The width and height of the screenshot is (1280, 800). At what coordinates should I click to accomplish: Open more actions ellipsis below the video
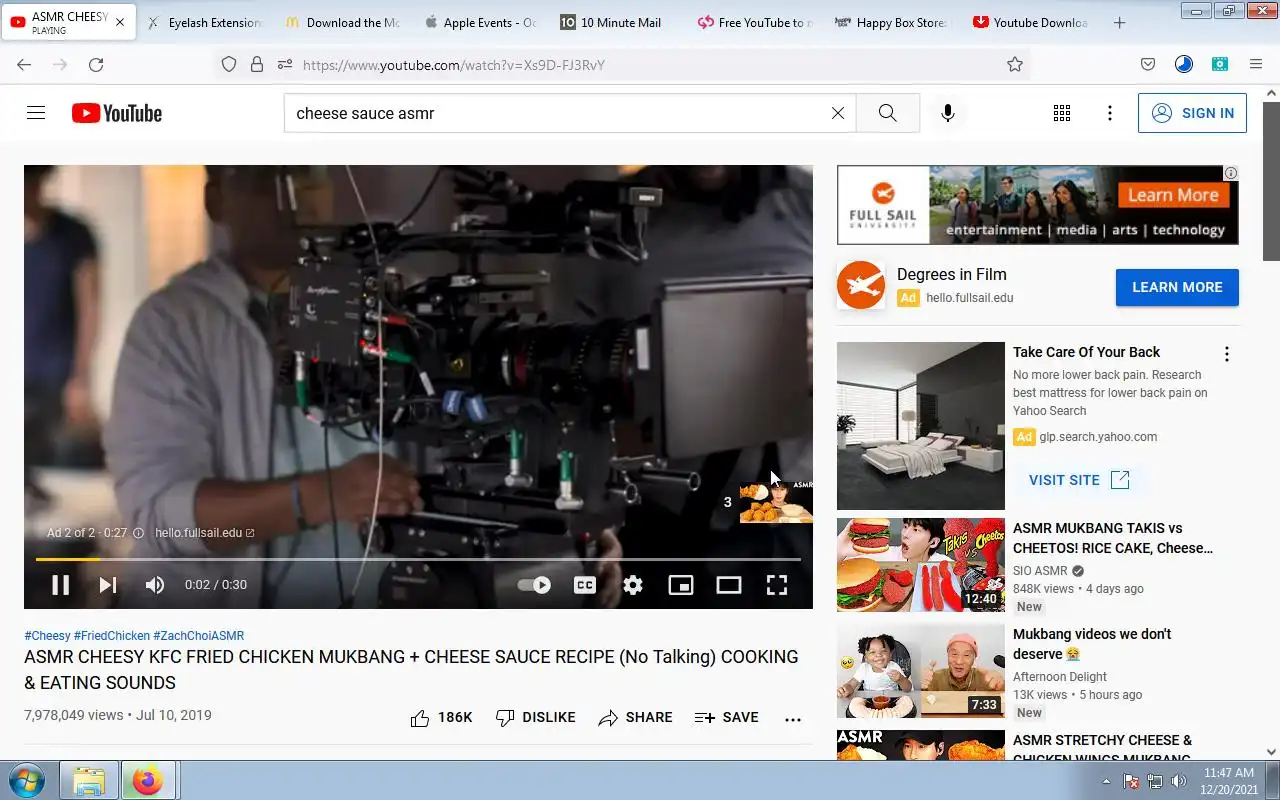pos(793,718)
